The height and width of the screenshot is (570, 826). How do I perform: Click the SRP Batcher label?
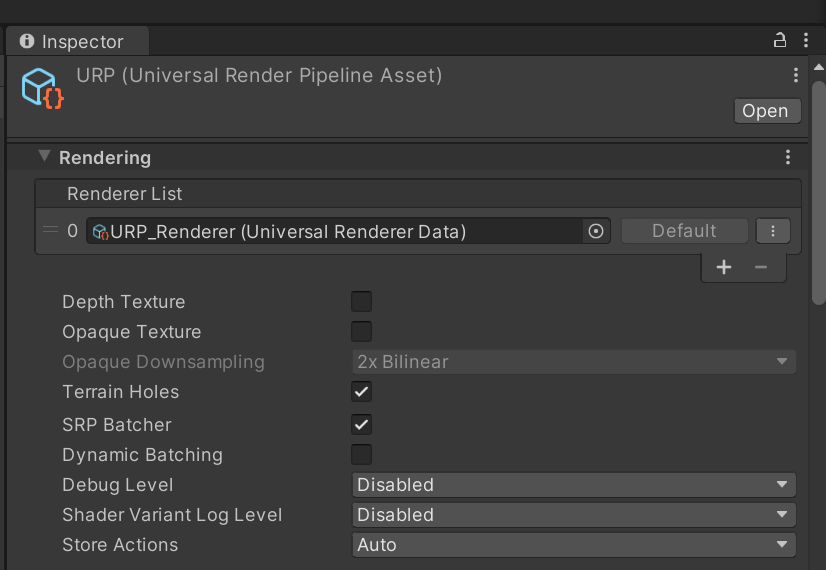[x=117, y=425]
